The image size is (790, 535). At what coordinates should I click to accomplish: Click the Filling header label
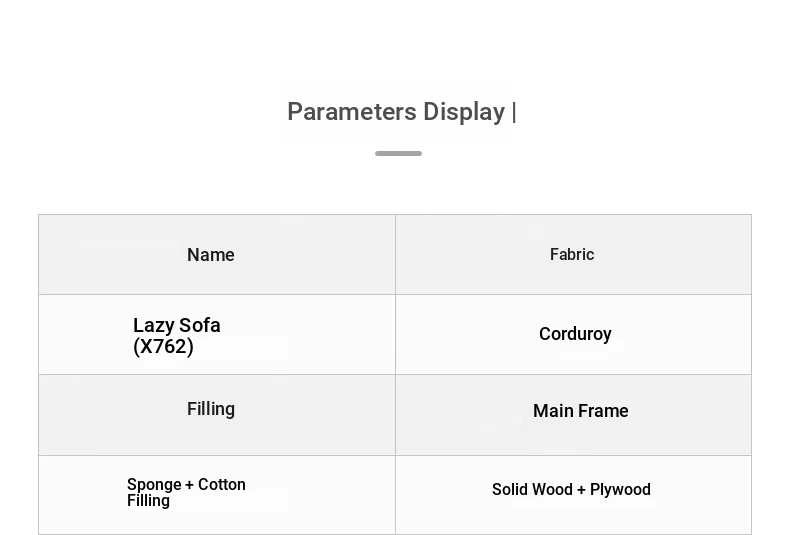(x=211, y=409)
